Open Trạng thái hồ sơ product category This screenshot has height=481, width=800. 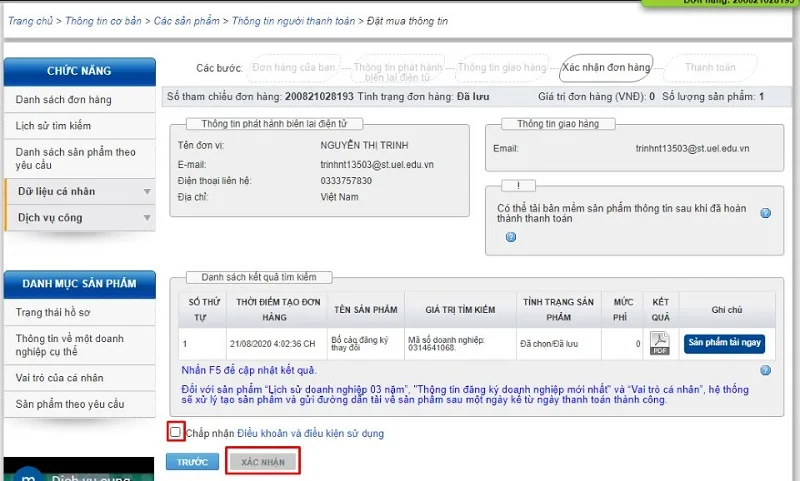coord(80,312)
